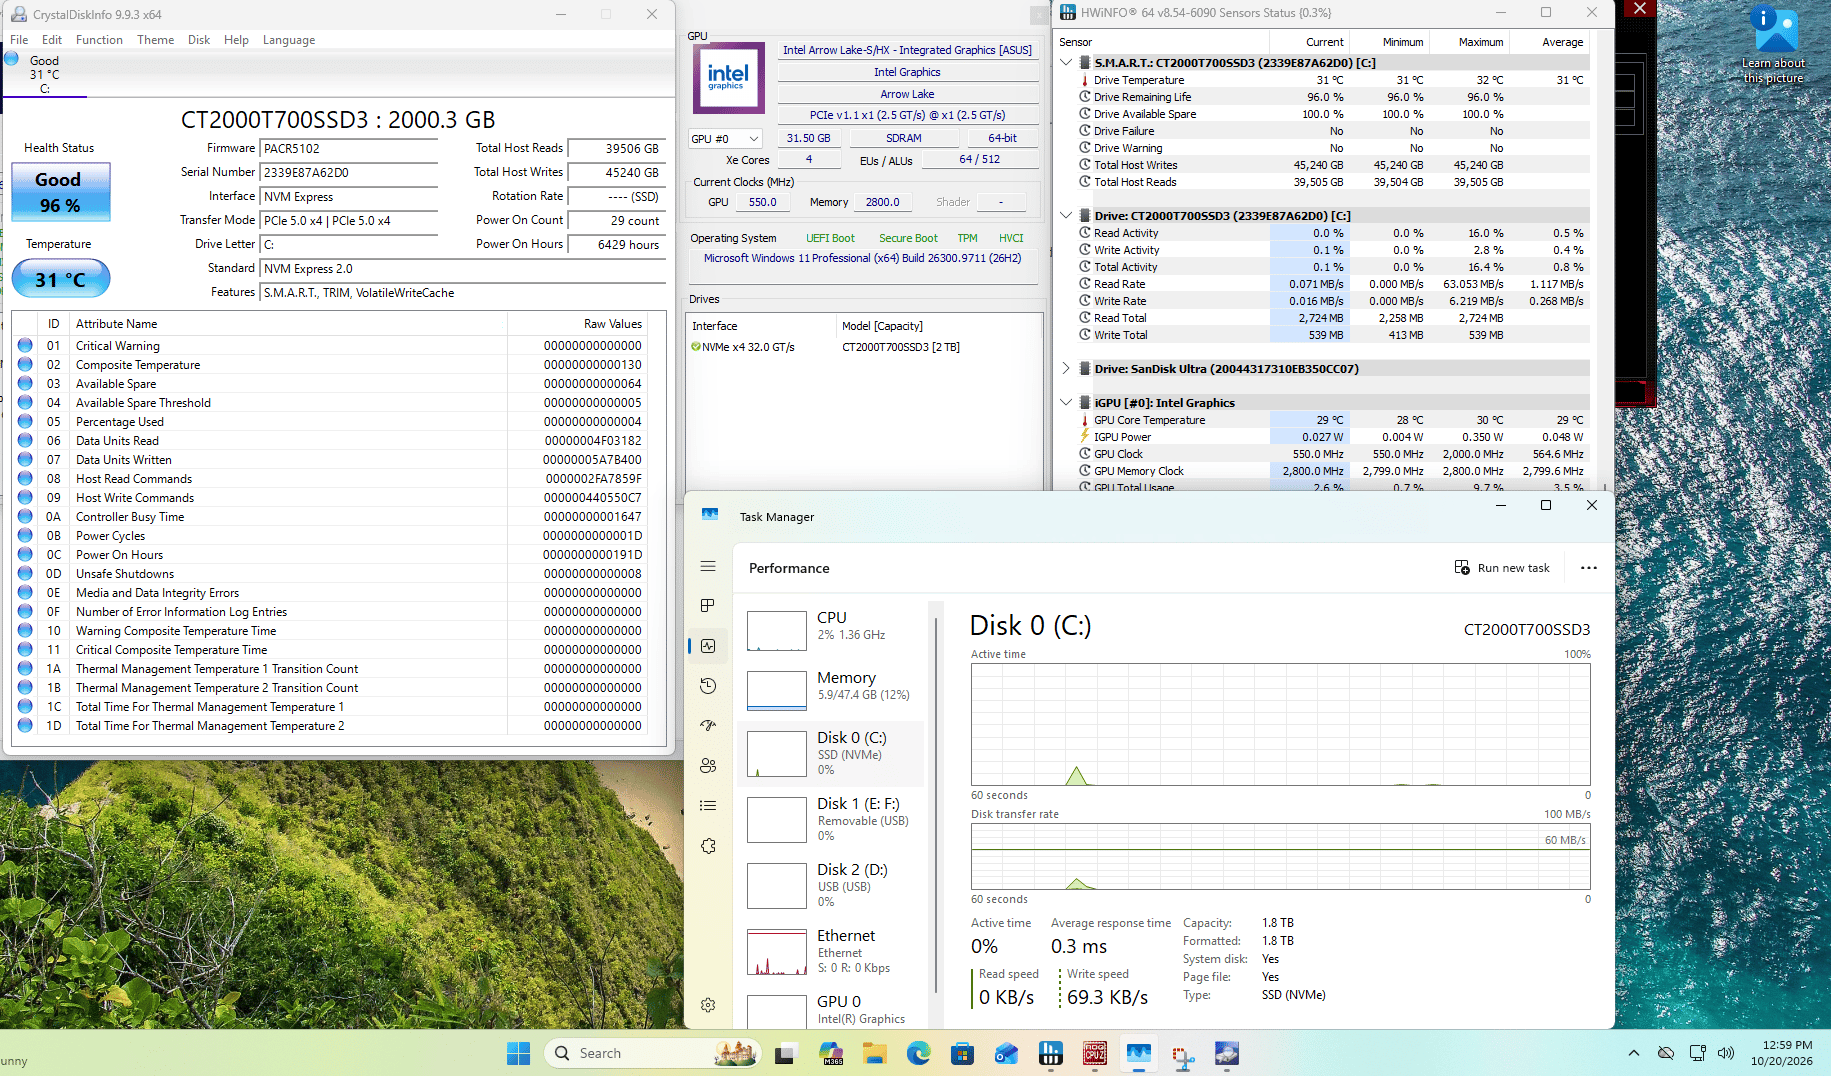Click Windows Start button
This screenshot has height=1076, width=1831.
(518, 1053)
